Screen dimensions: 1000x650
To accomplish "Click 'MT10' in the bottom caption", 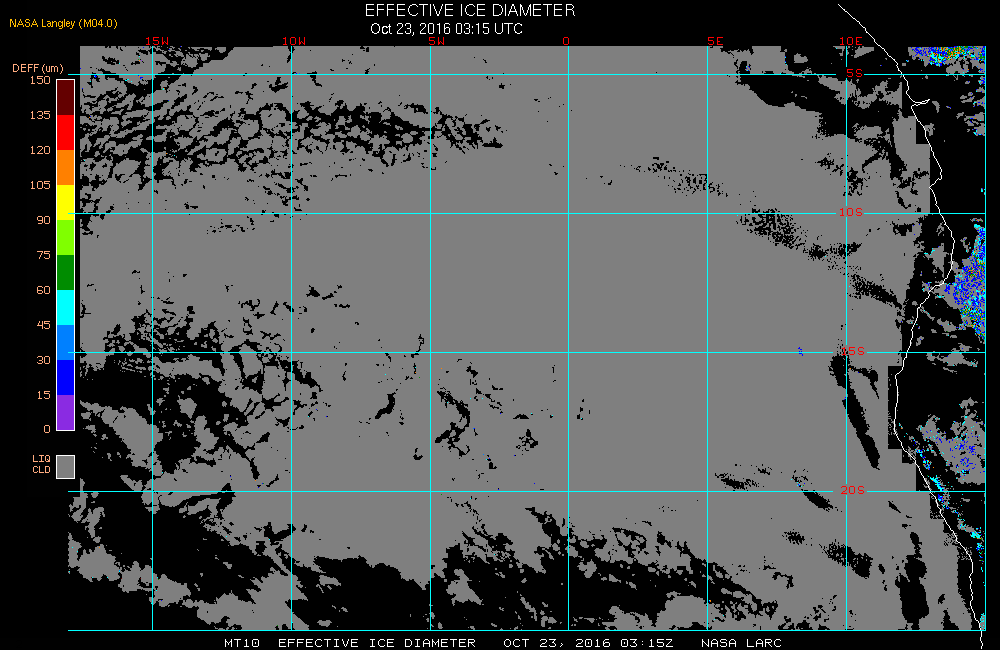I will 242,643.
